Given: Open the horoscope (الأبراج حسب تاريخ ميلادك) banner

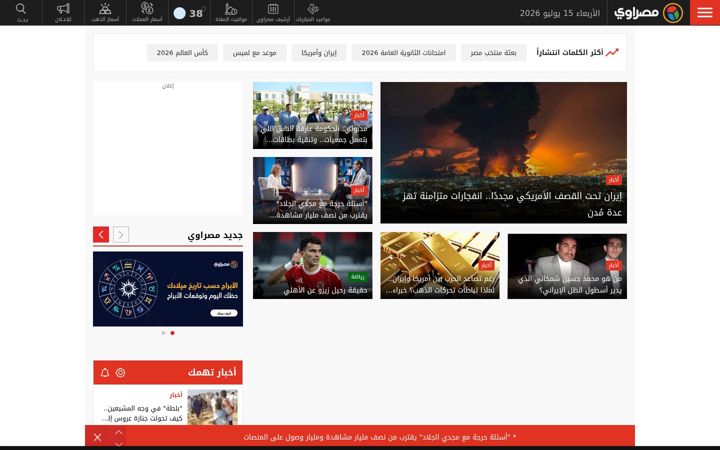Looking at the screenshot, I should click(x=168, y=289).
